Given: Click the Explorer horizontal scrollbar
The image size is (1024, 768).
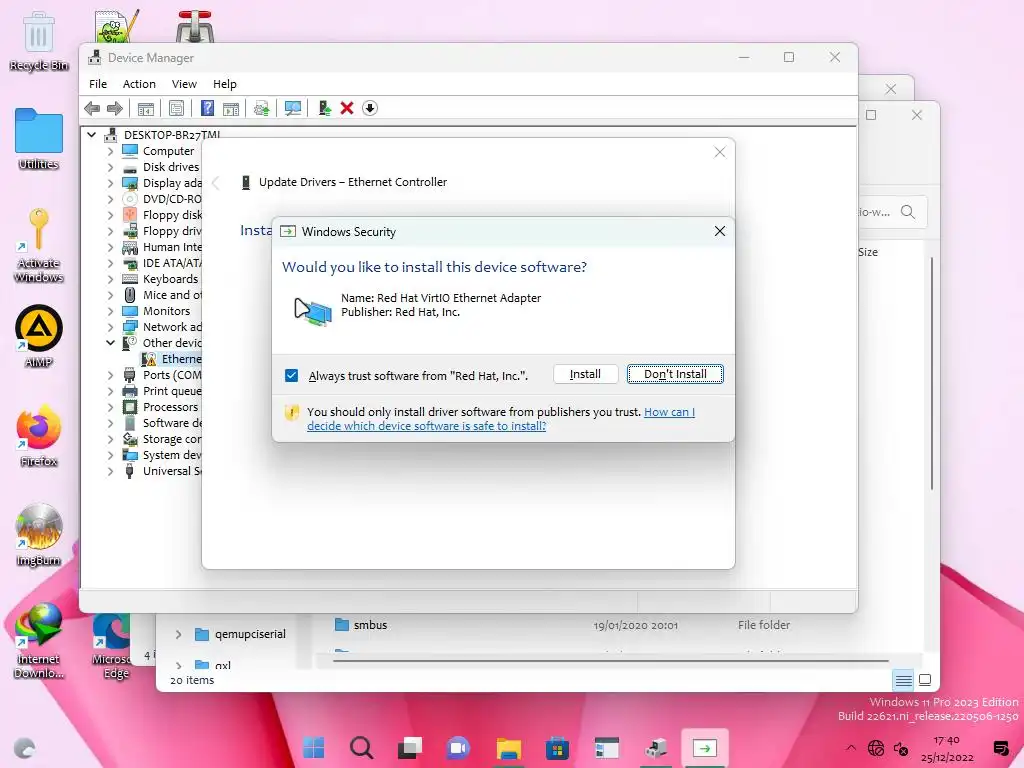Looking at the screenshot, I should [611, 661].
